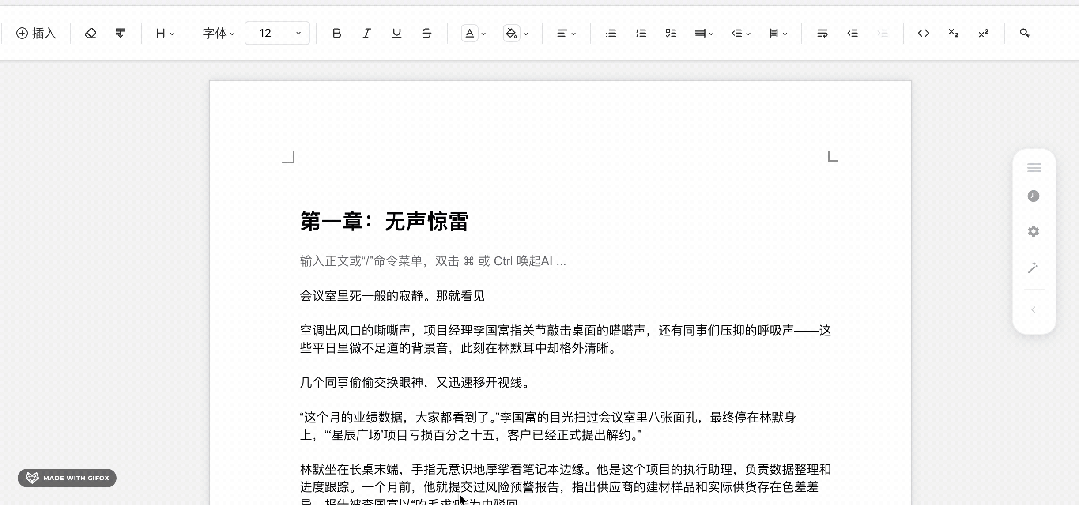
Task: Expand the text color picker arrow
Action: point(484,34)
